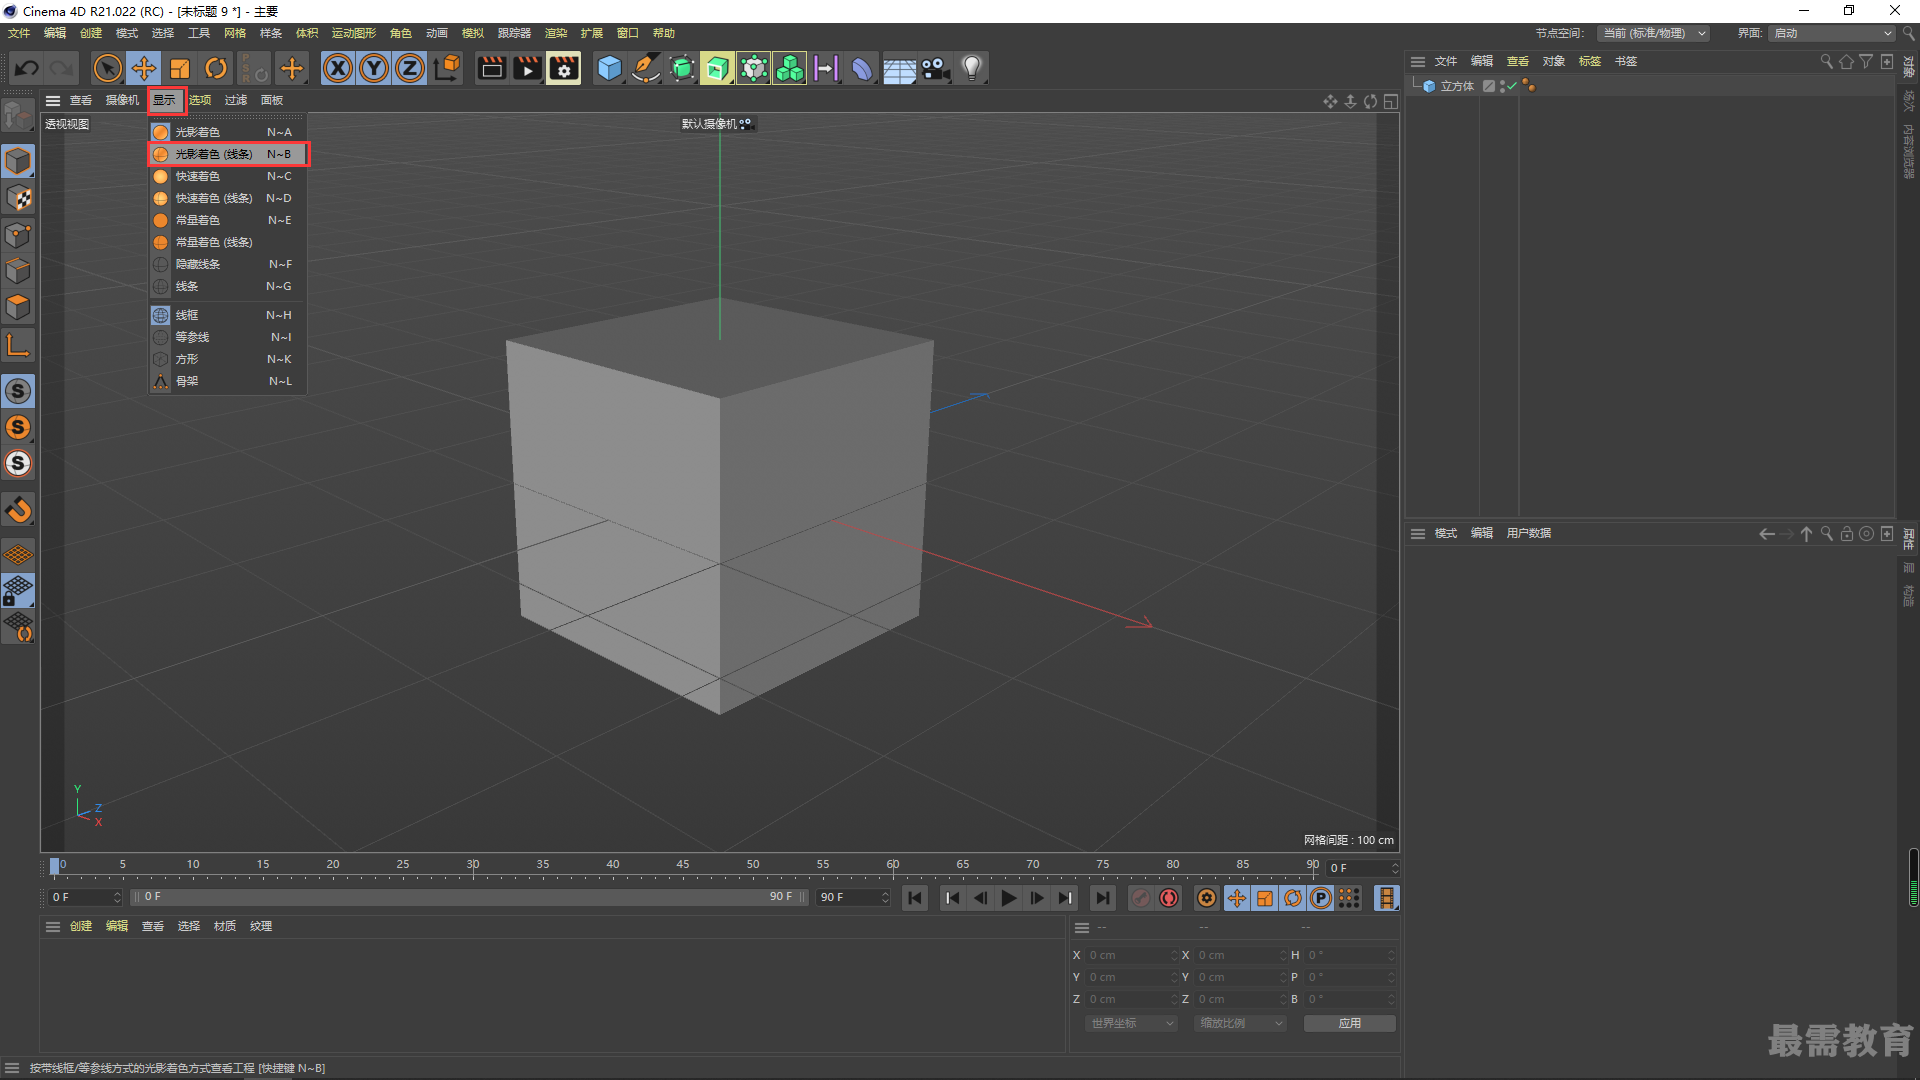Click the coordinate system cube icon
This screenshot has width=1920, height=1080.
point(447,68)
